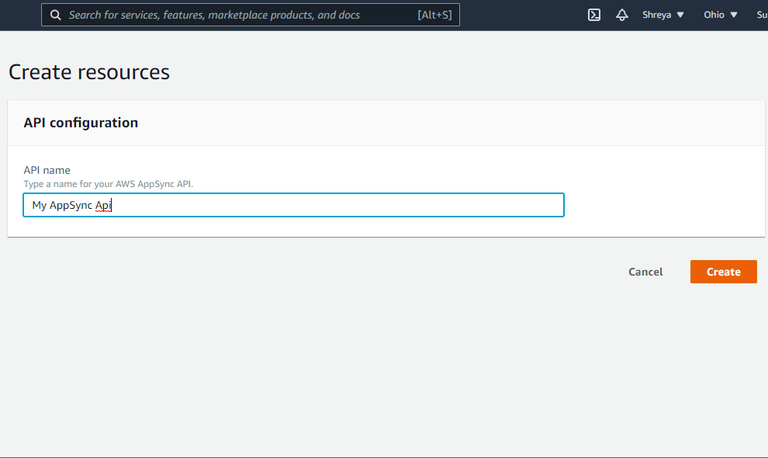Click the word AppSync in name field
The image size is (768, 458).
tap(71, 205)
